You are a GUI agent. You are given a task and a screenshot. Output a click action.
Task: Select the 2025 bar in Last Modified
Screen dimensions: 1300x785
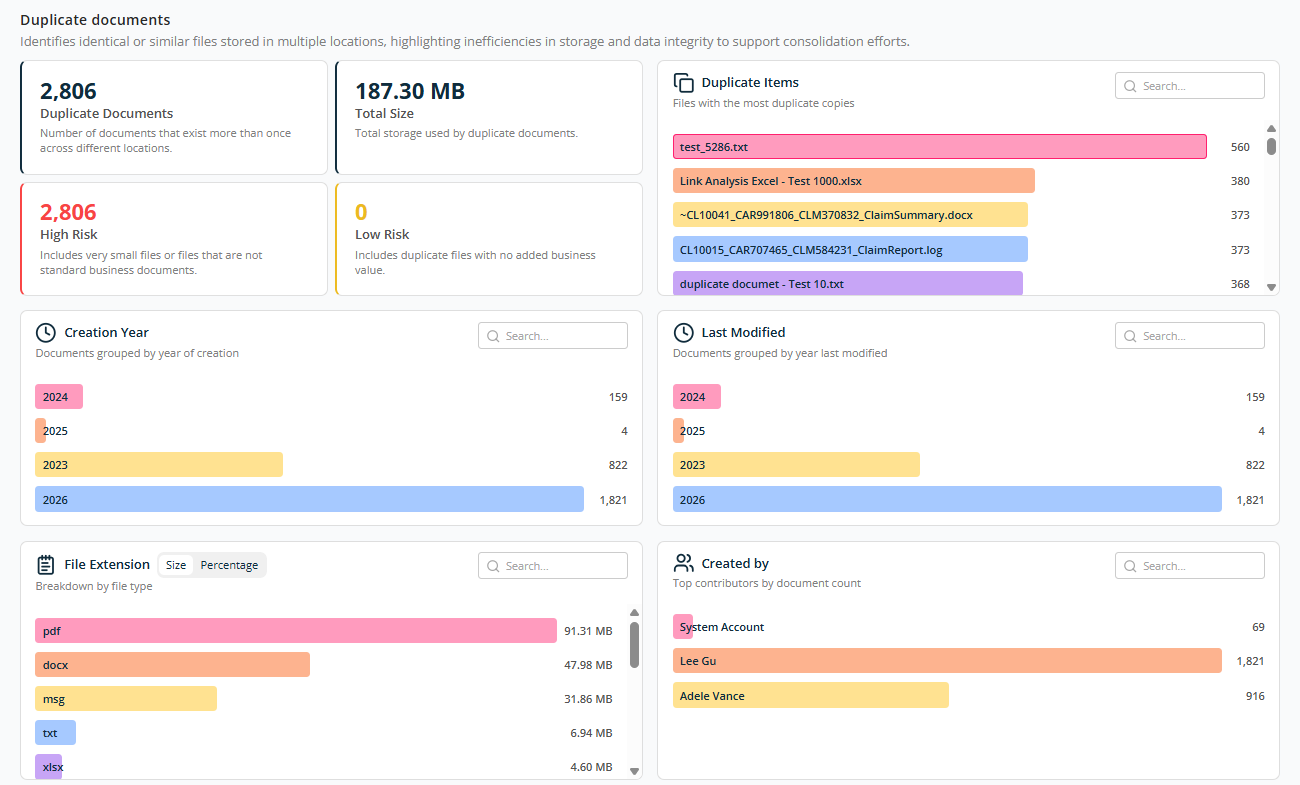pos(679,431)
